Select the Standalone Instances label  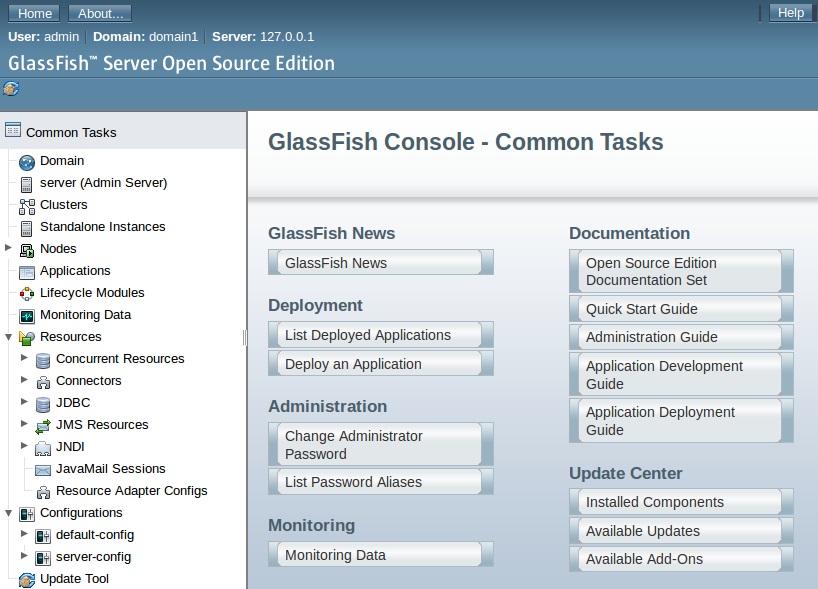103,226
